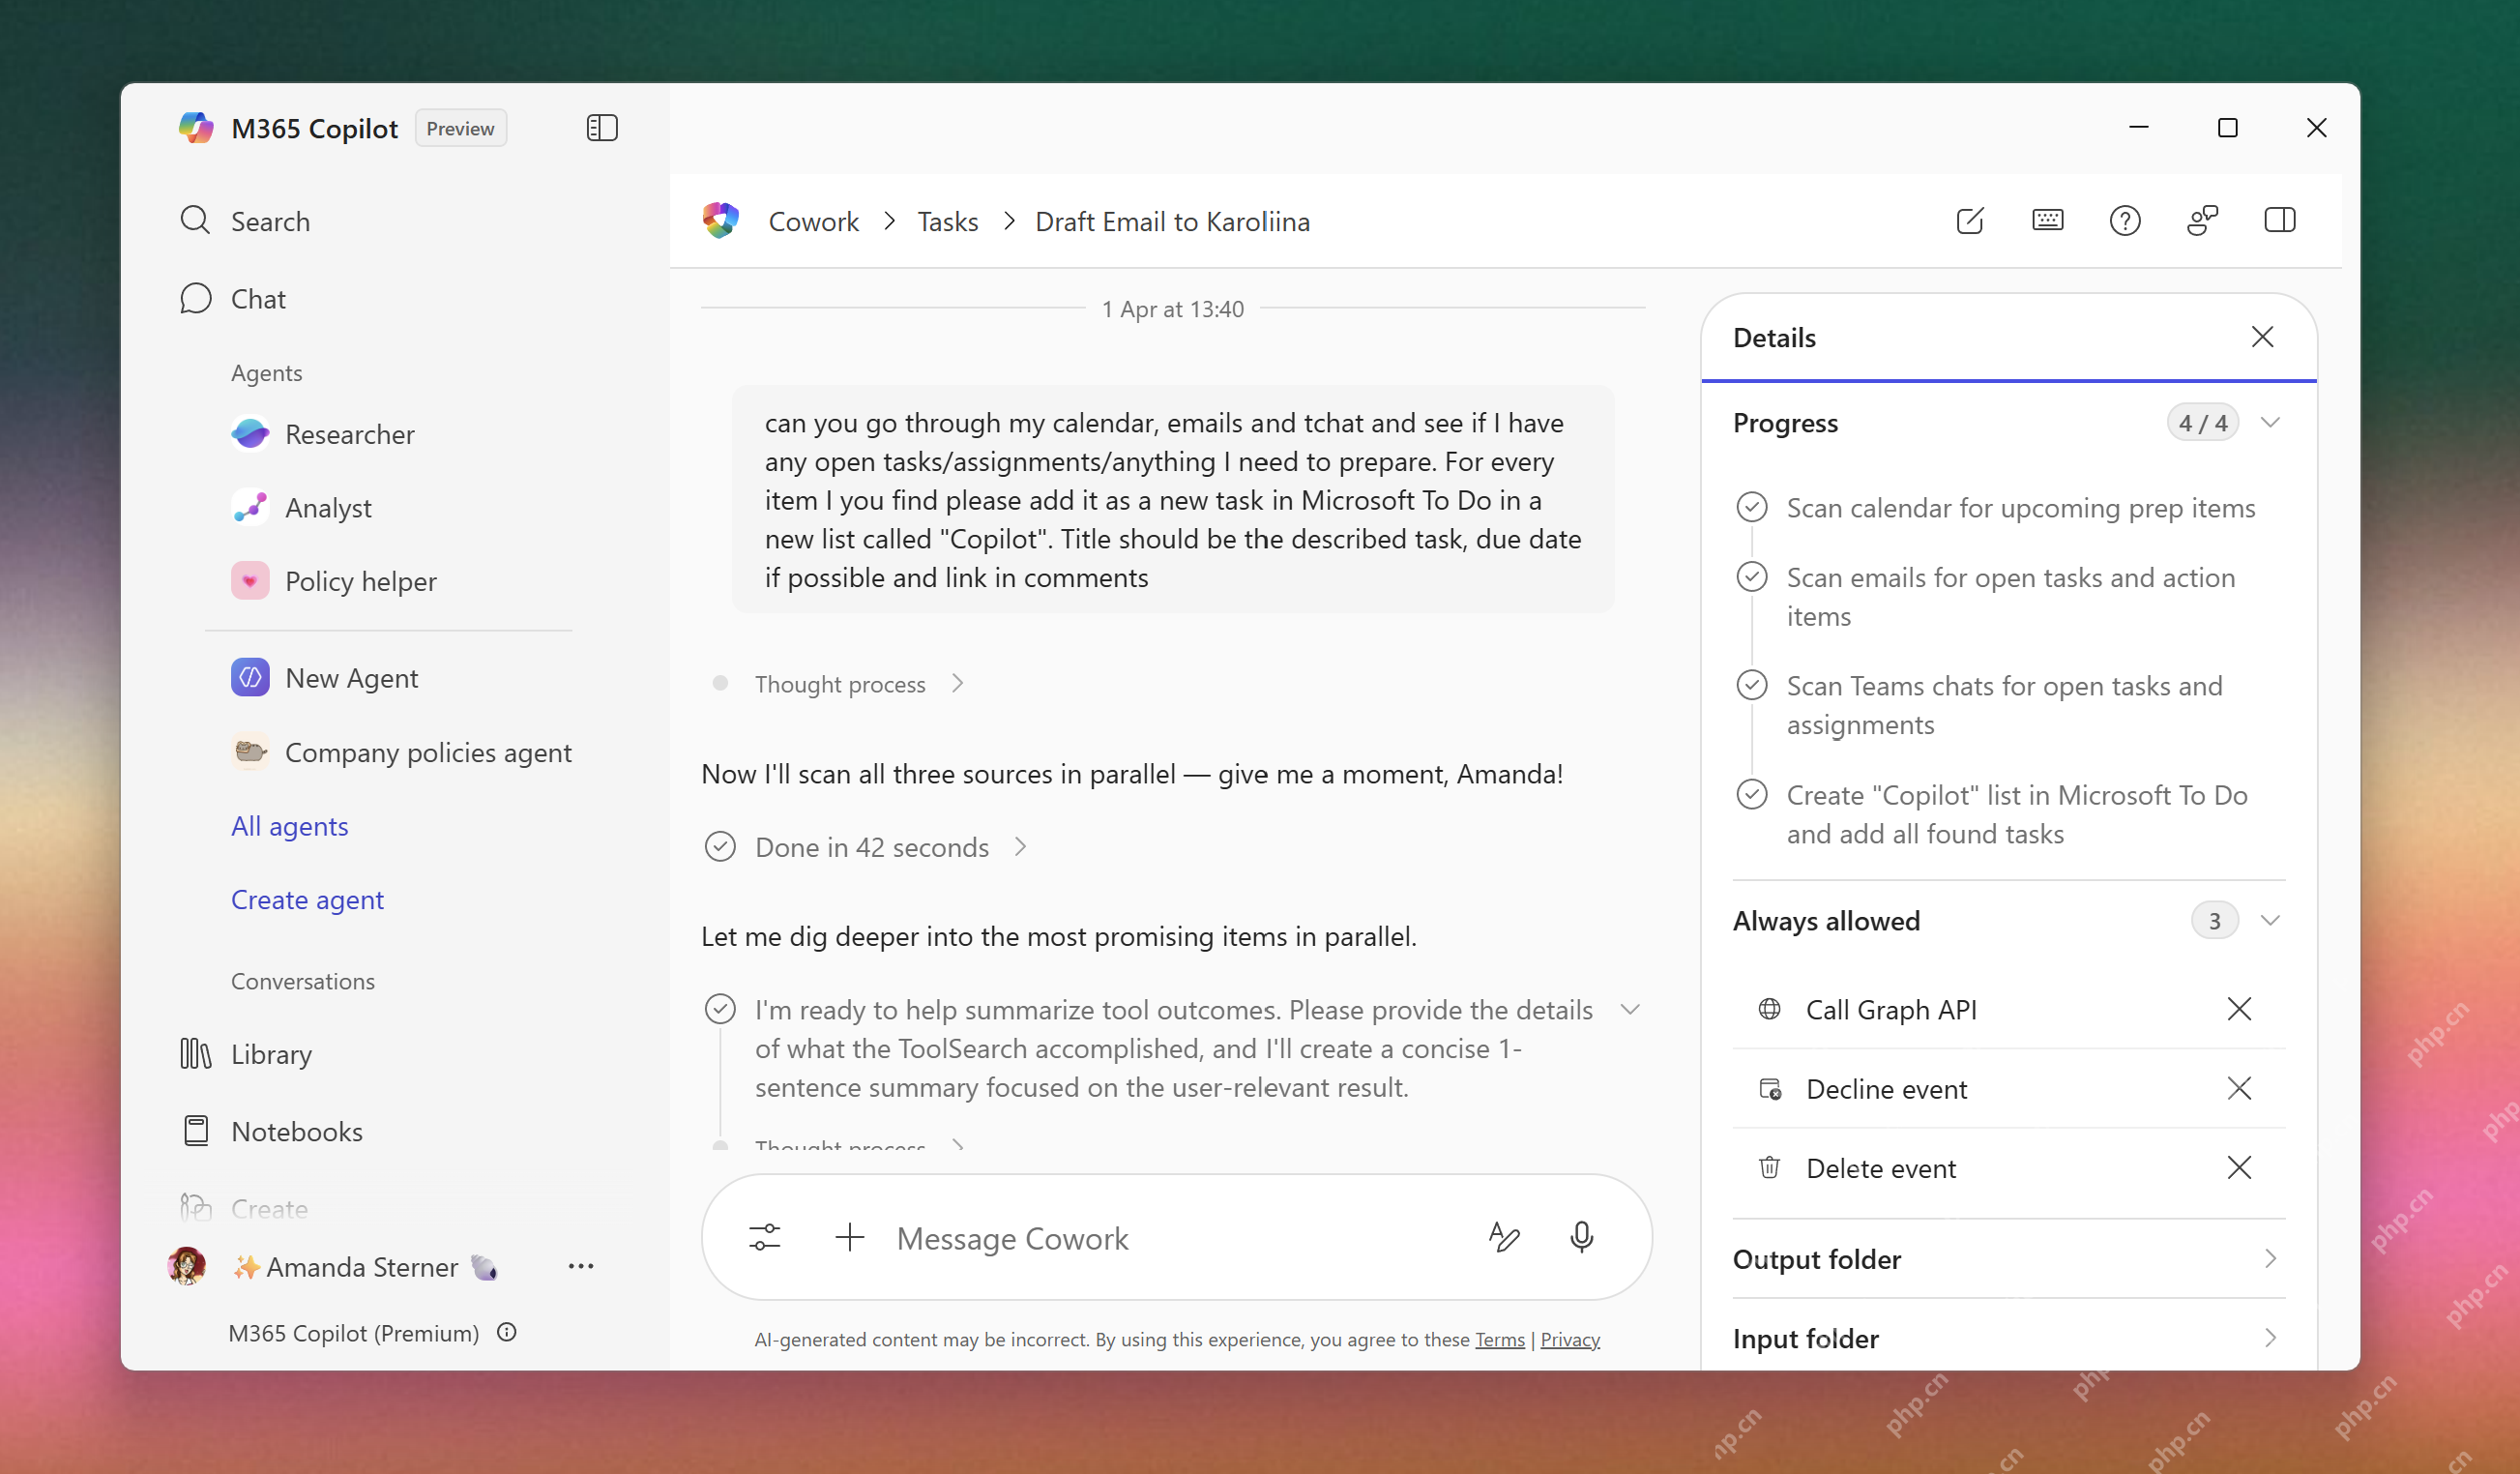Open Library in sidebar
This screenshot has height=1474, width=2520.
coord(246,1054)
